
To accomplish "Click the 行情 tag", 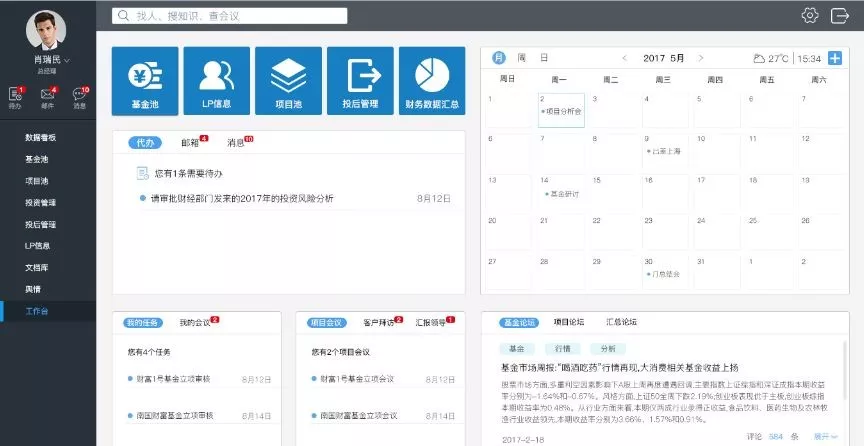I will (x=562, y=349).
